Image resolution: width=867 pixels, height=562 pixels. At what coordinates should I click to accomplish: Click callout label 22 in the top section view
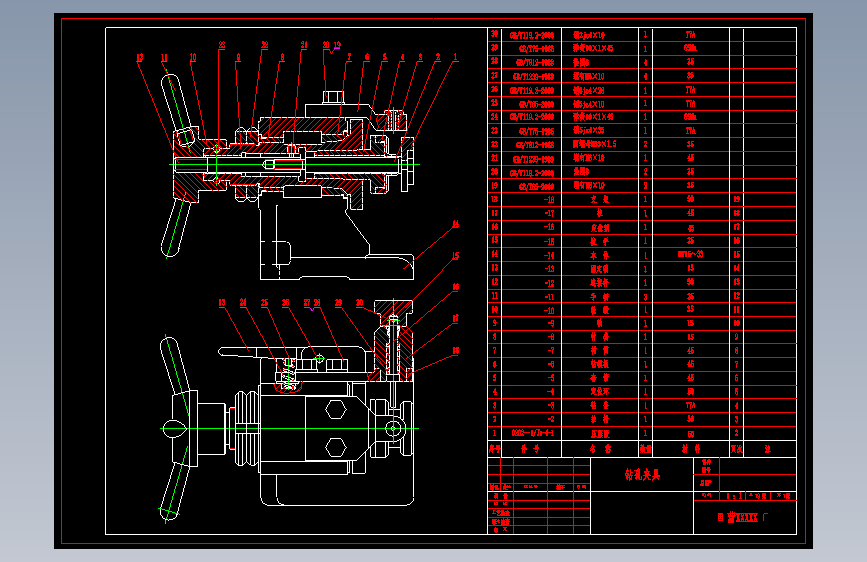[x=265, y=45]
